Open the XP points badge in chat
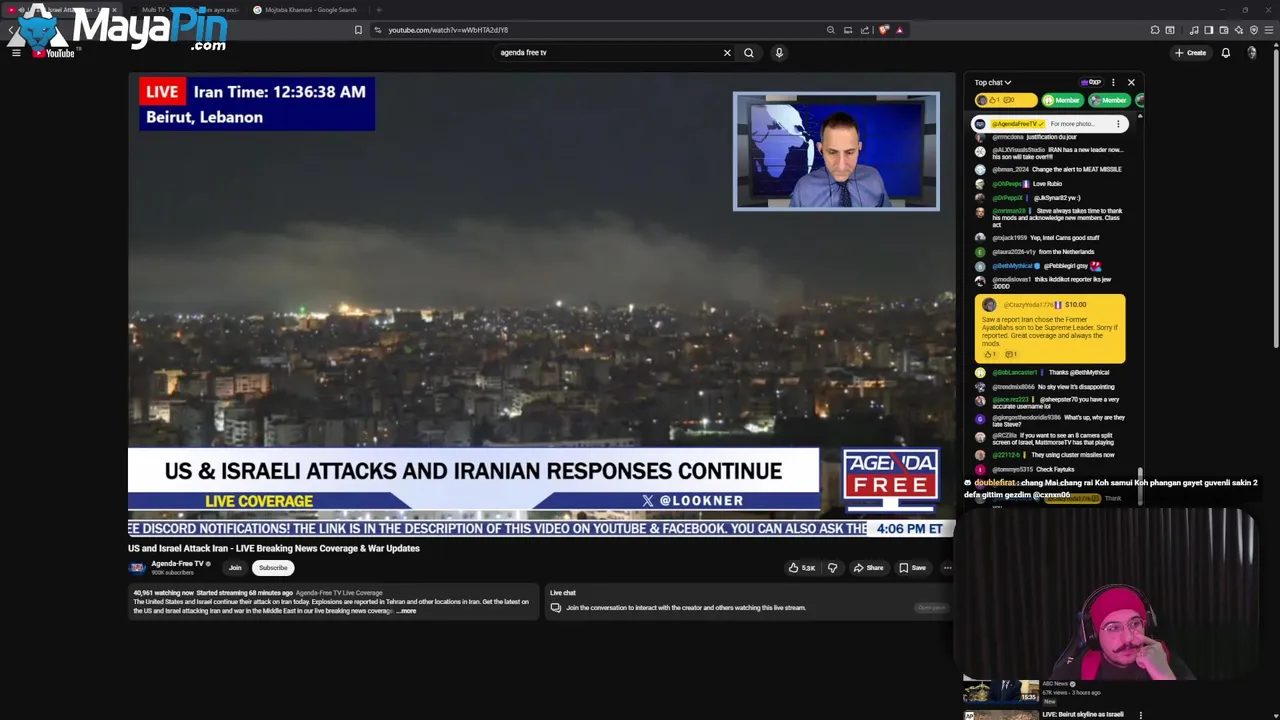Viewport: 1280px width, 720px height. (x=1091, y=83)
